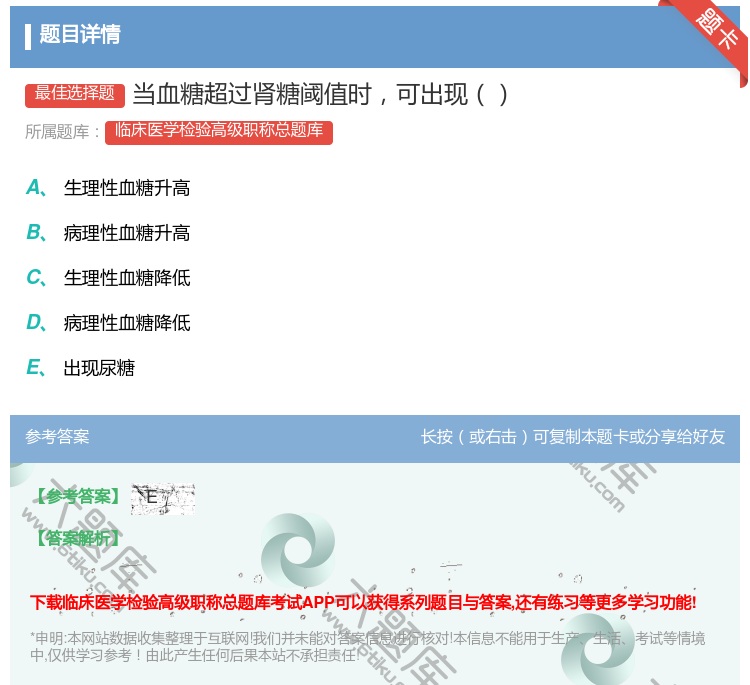Click the letter A option marker
The width and height of the screenshot is (750, 685).
(x=36, y=188)
